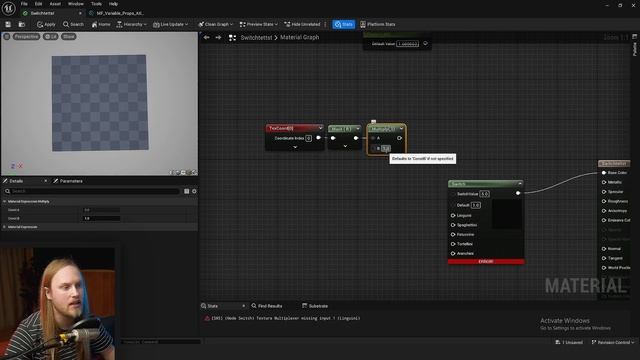The height and width of the screenshot is (360, 640).
Task: Open the Lit view mode dropdown
Action: (51, 37)
